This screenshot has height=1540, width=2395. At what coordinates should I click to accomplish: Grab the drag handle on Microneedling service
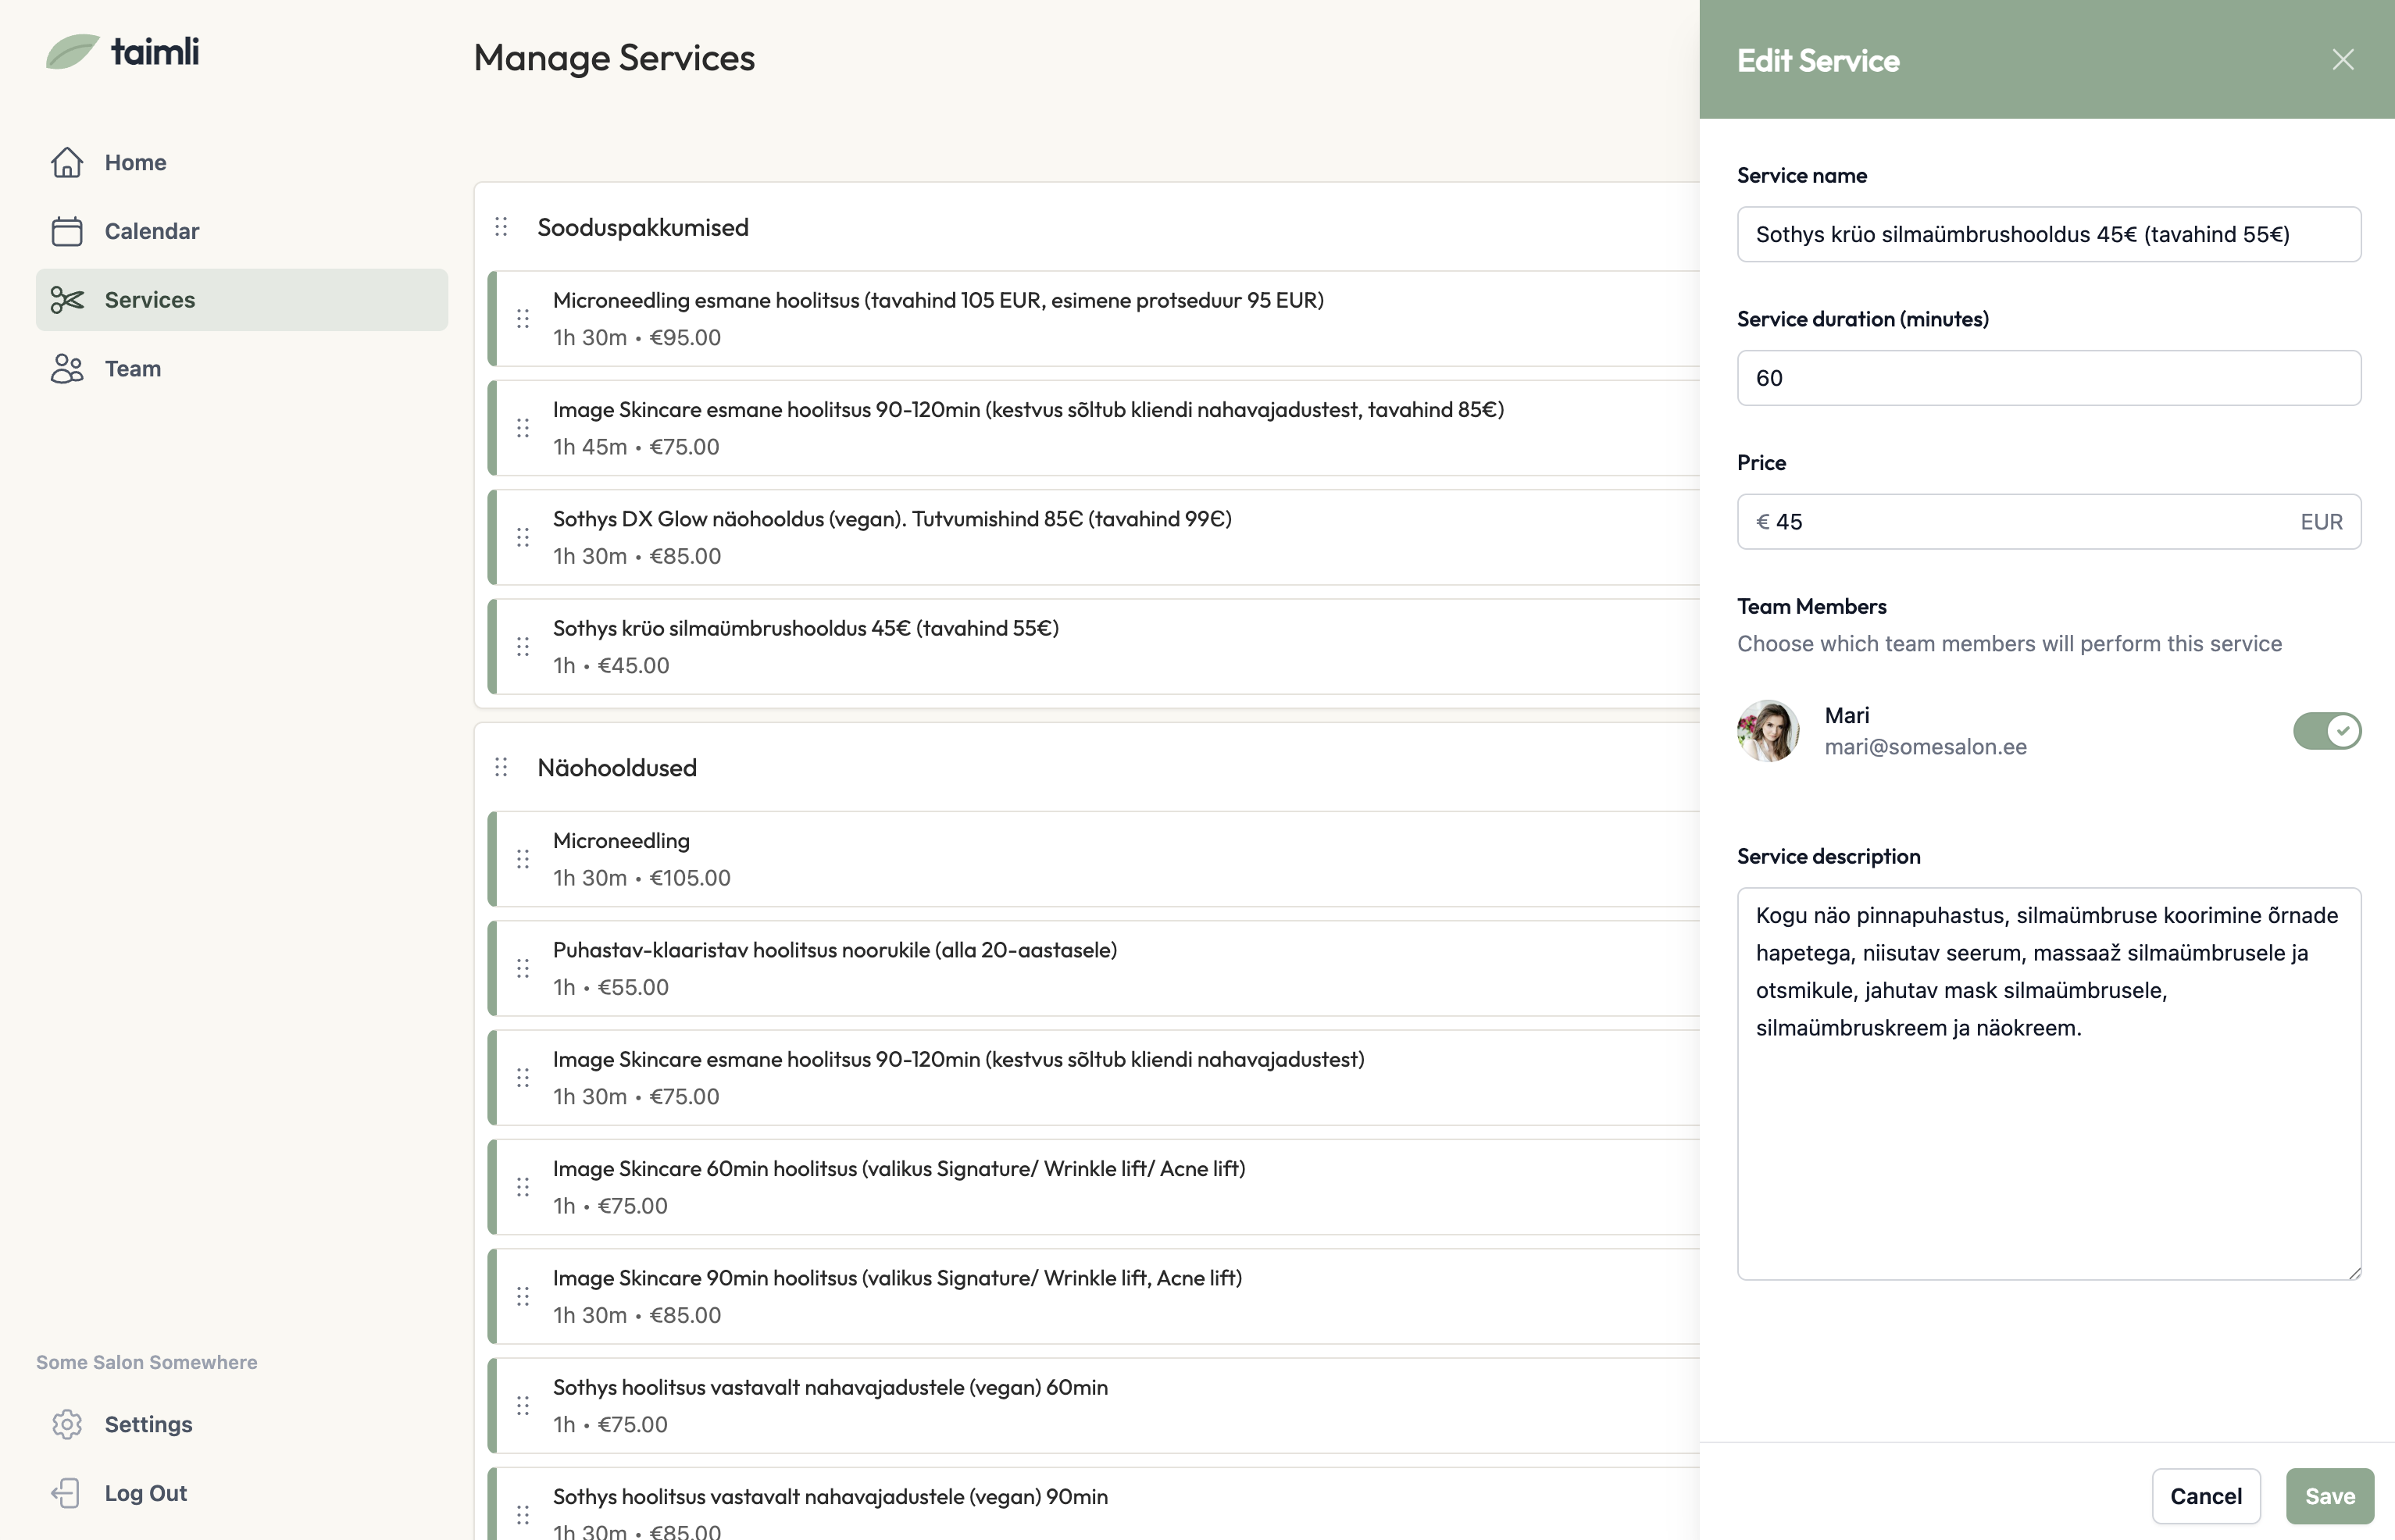524,858
